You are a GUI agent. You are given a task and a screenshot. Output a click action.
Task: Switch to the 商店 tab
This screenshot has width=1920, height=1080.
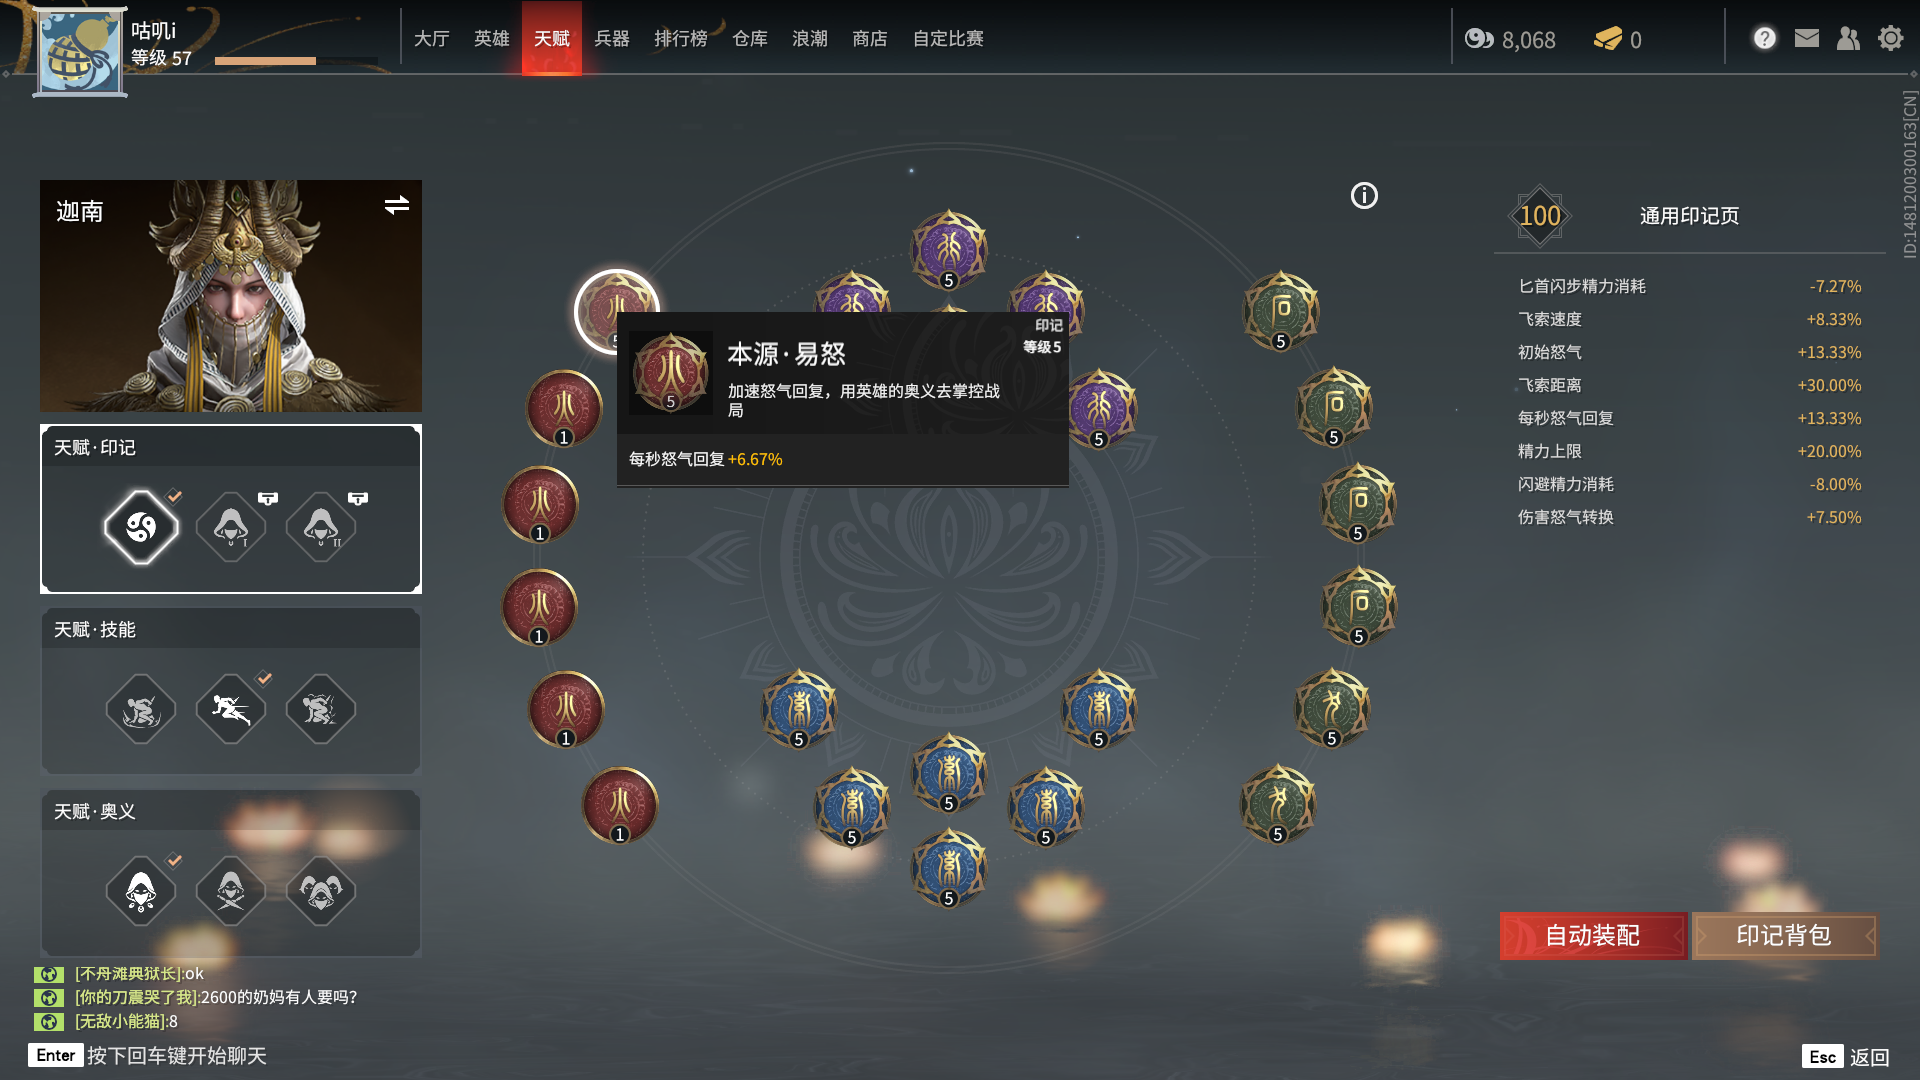pyautogui.click(x=870, y=39)
